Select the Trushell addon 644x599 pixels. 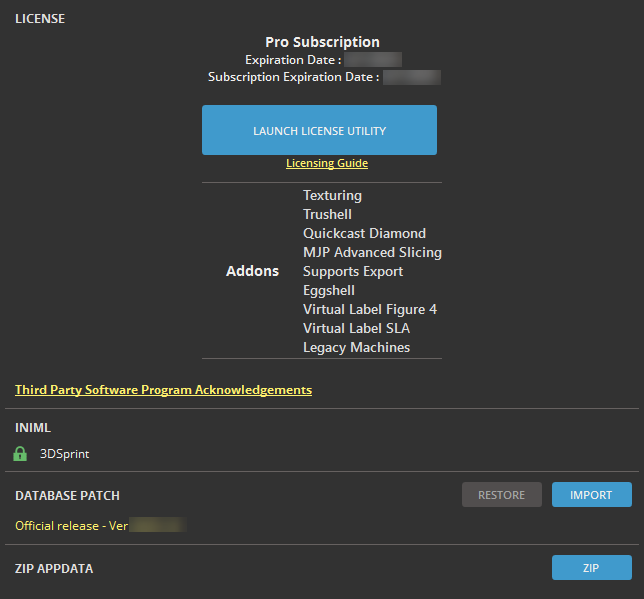[x=327, y=214]
